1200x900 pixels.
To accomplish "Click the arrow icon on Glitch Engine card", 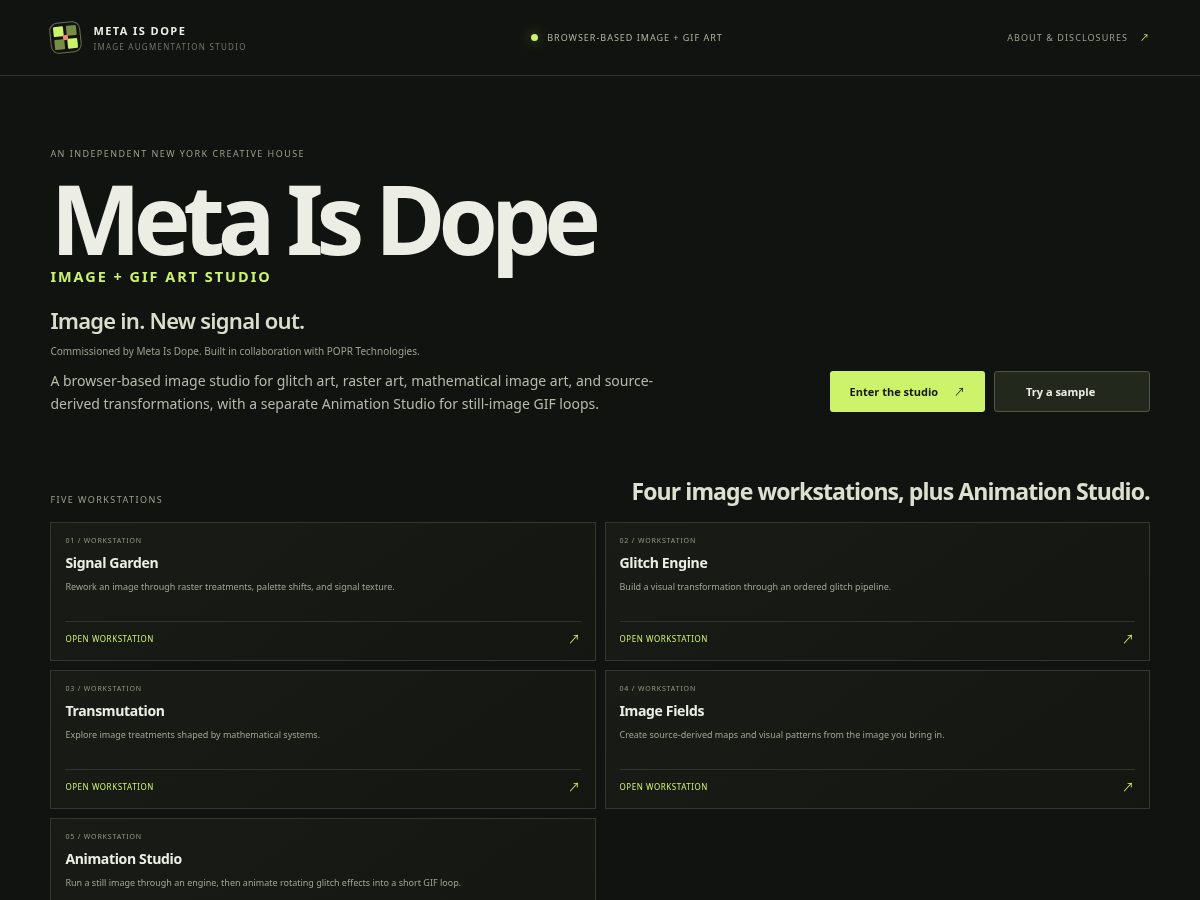I will click(1128, 639).
